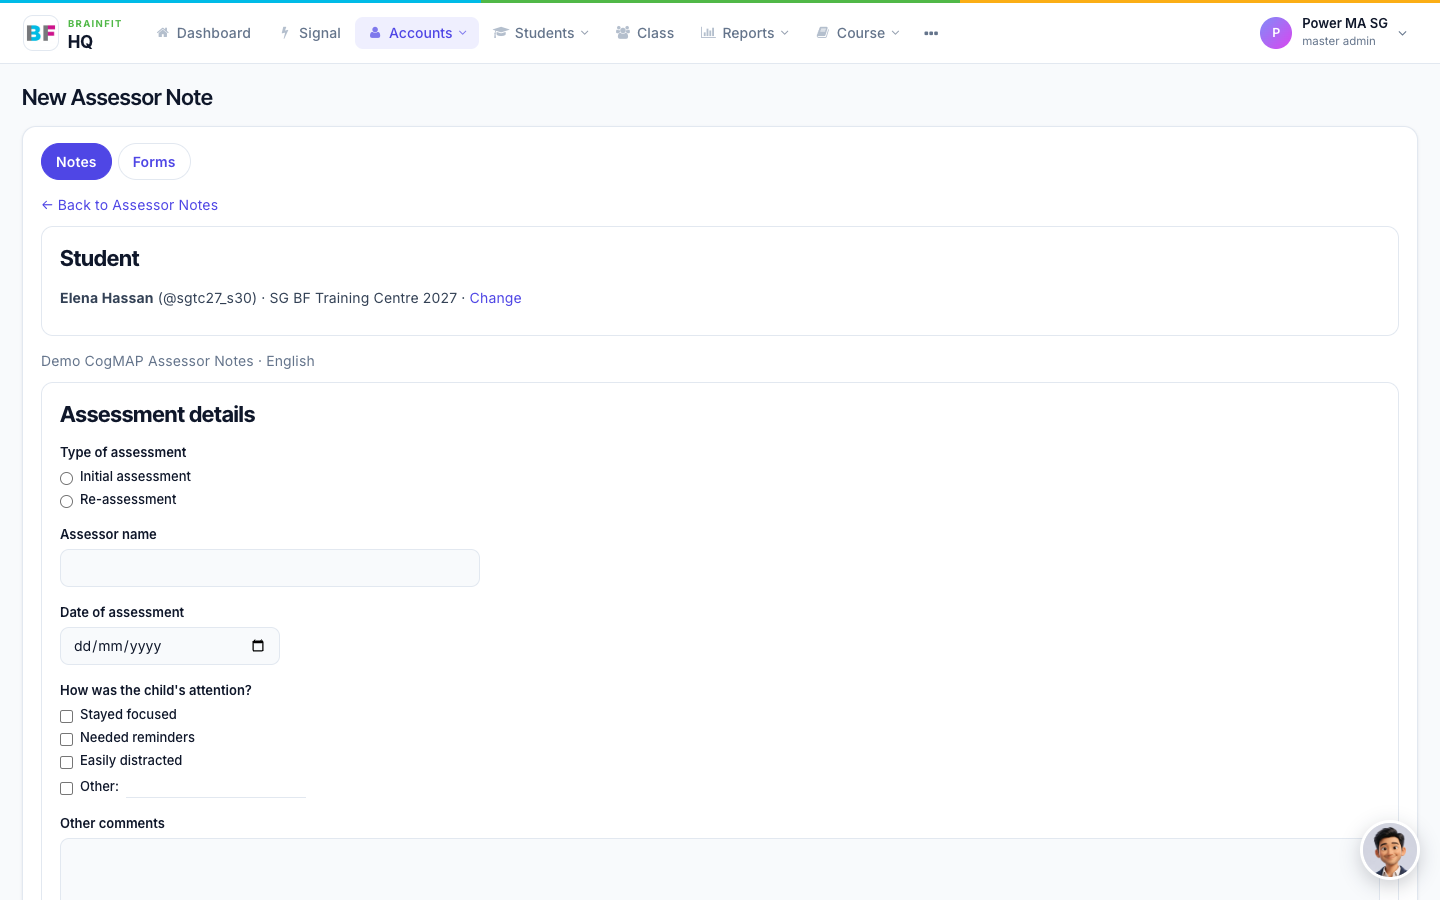Switch to the Forms tab
The image size is (1440, 900).
(x=154, y=162)
